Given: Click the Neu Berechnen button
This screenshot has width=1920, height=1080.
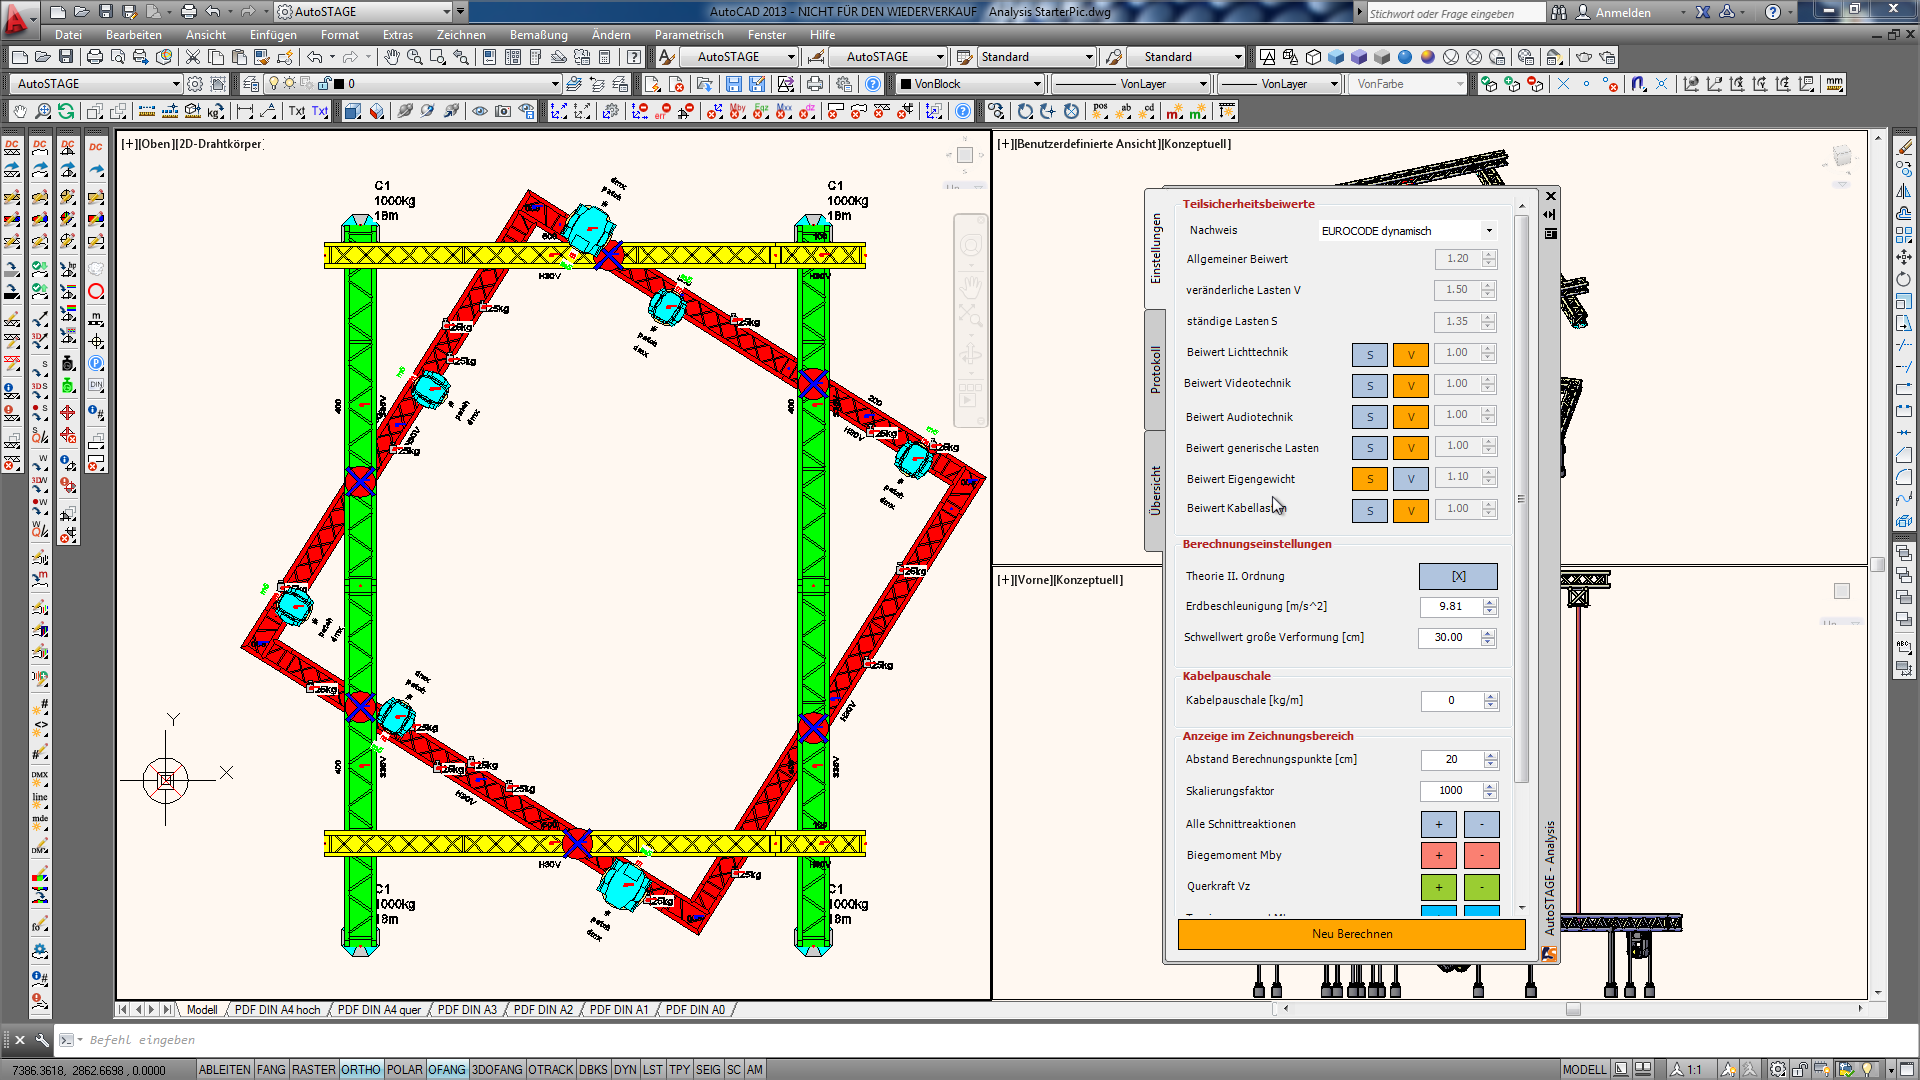Looking at the screenshot, I should tap(1351, 934).
